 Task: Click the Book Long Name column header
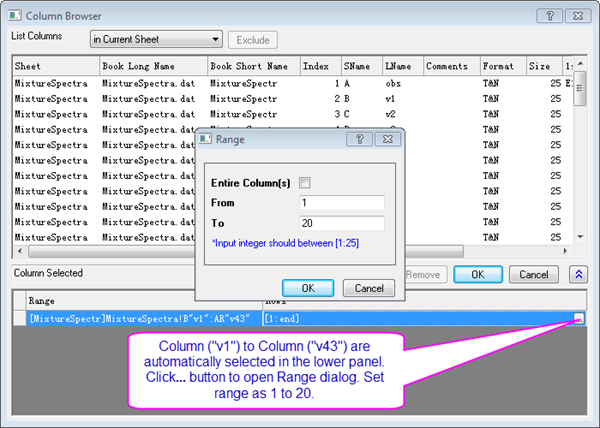pyautogui.click(x=150, y=66)
